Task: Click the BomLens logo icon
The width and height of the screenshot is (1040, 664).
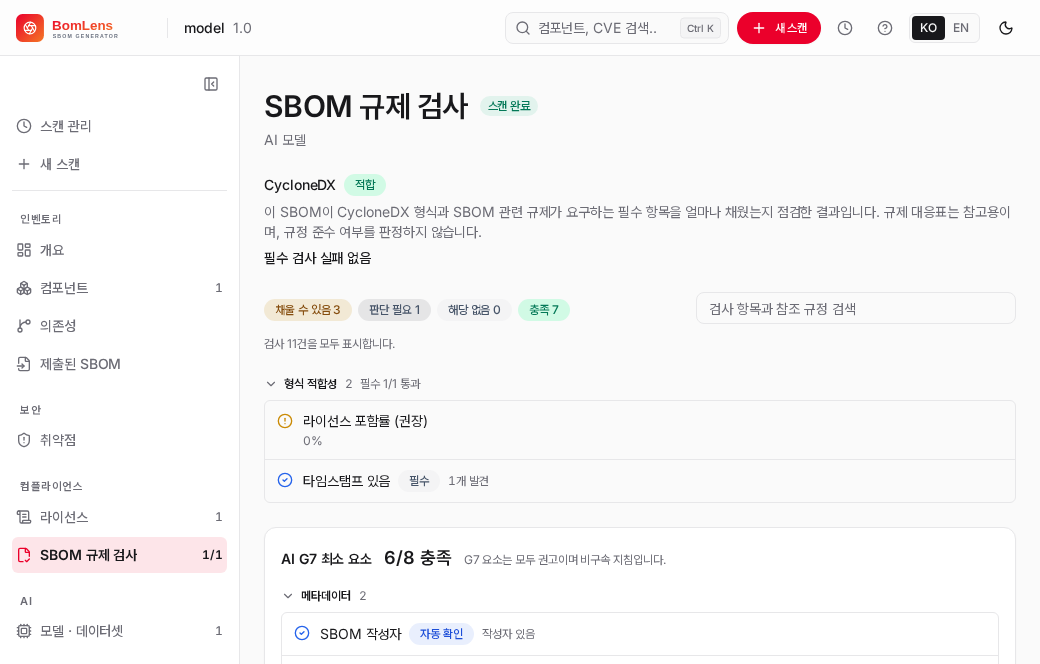Action: coord(30,28)
